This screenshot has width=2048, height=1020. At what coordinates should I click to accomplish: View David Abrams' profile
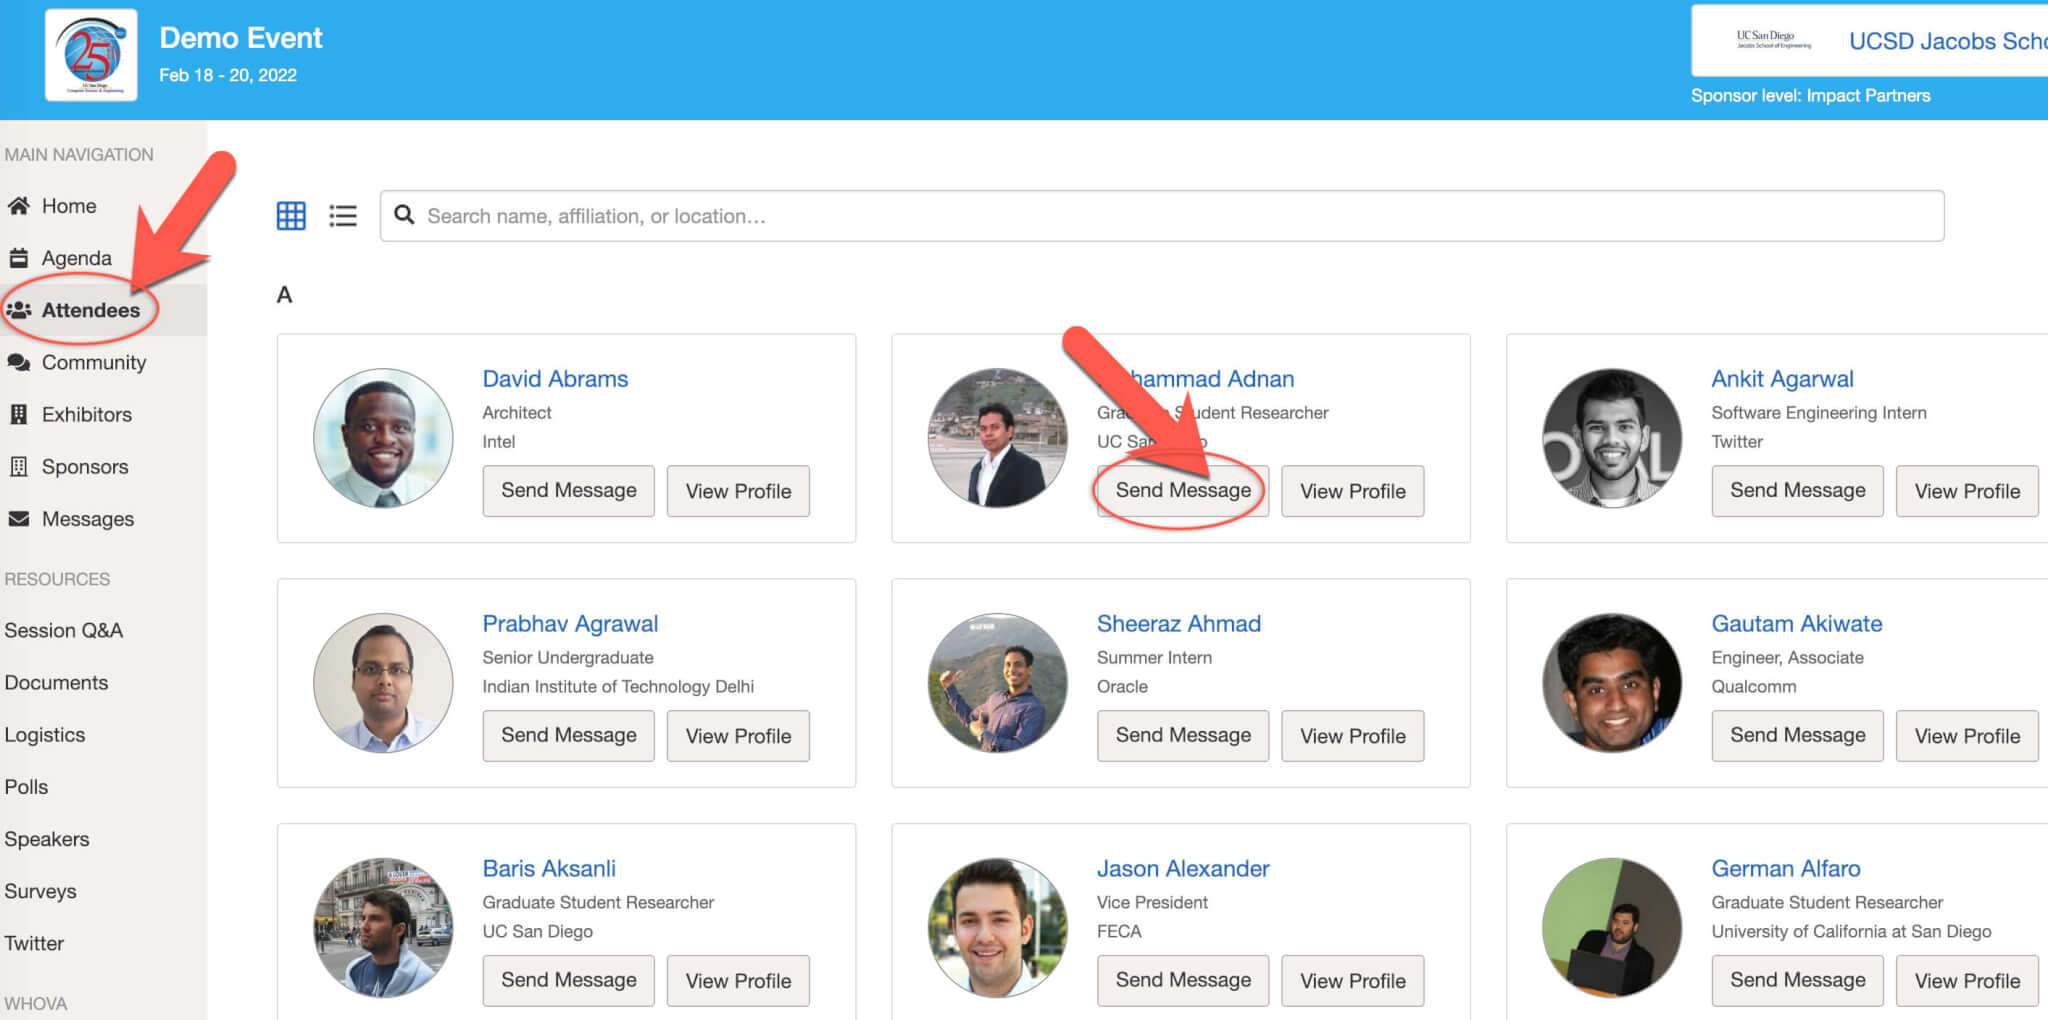[x=738, y=490]
